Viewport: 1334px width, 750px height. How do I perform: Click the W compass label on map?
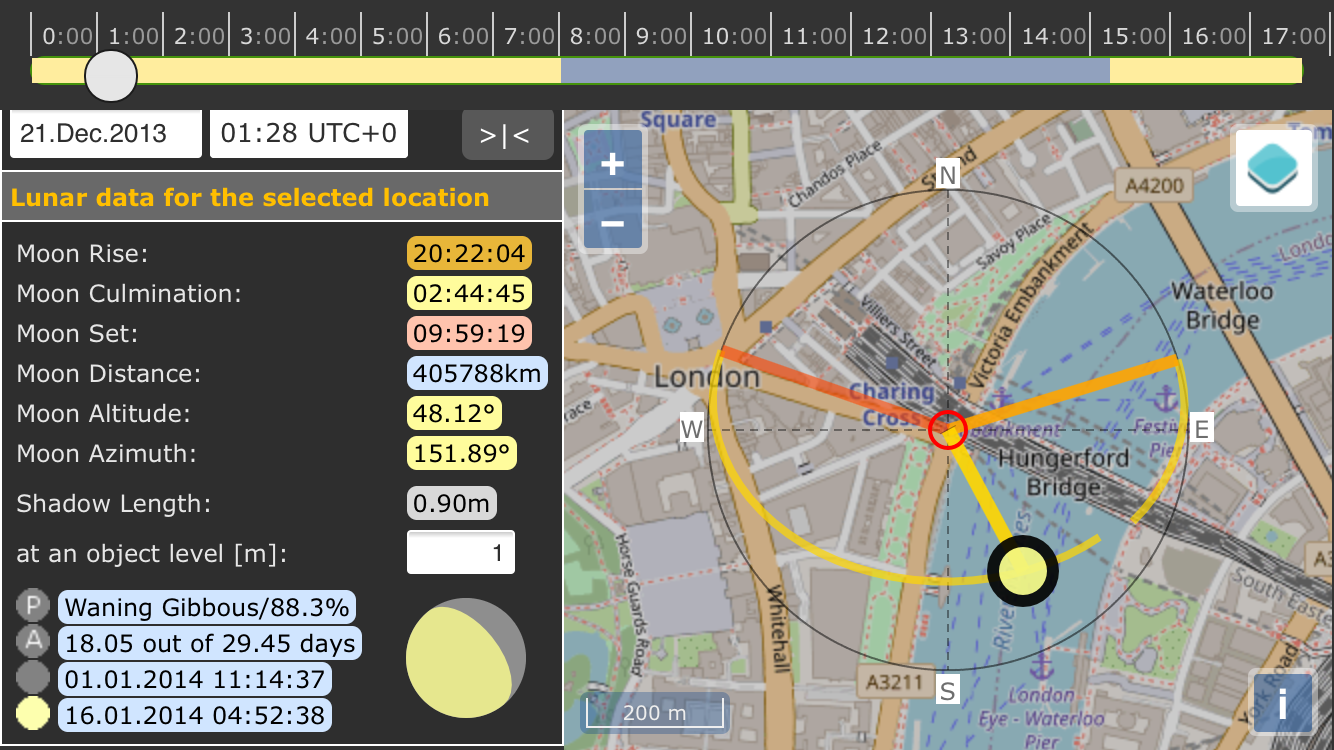pyautogui.click(x=692, y=430)
